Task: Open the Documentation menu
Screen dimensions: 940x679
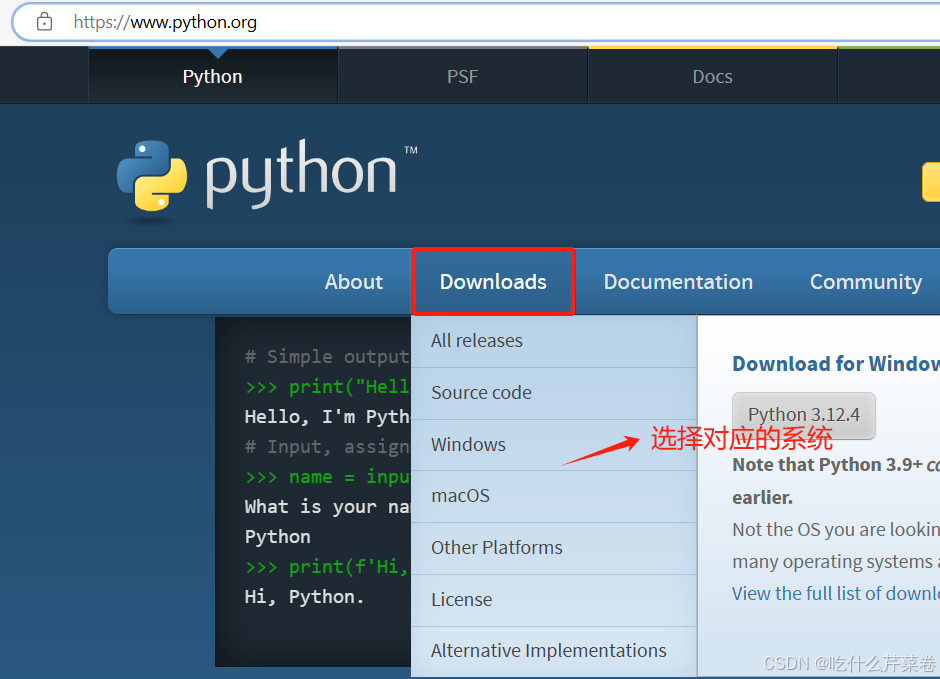Action: coord(678,282)
